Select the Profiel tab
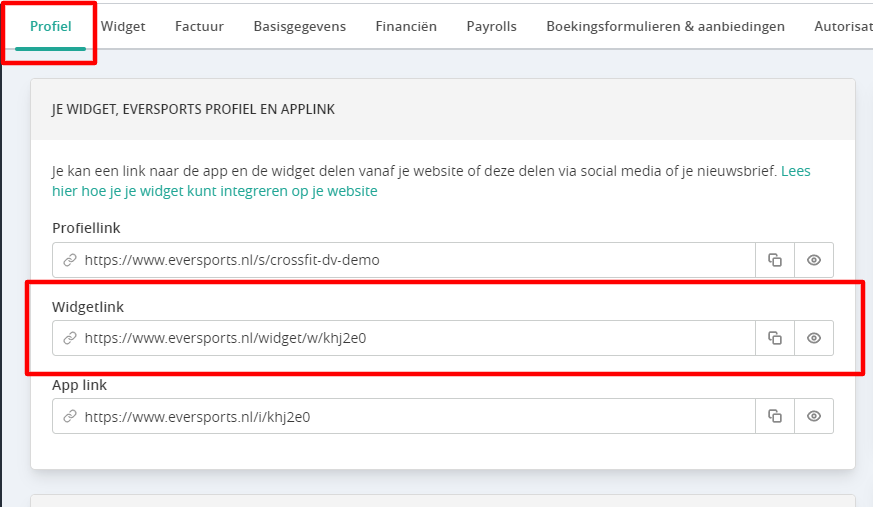 click(51, 26)
